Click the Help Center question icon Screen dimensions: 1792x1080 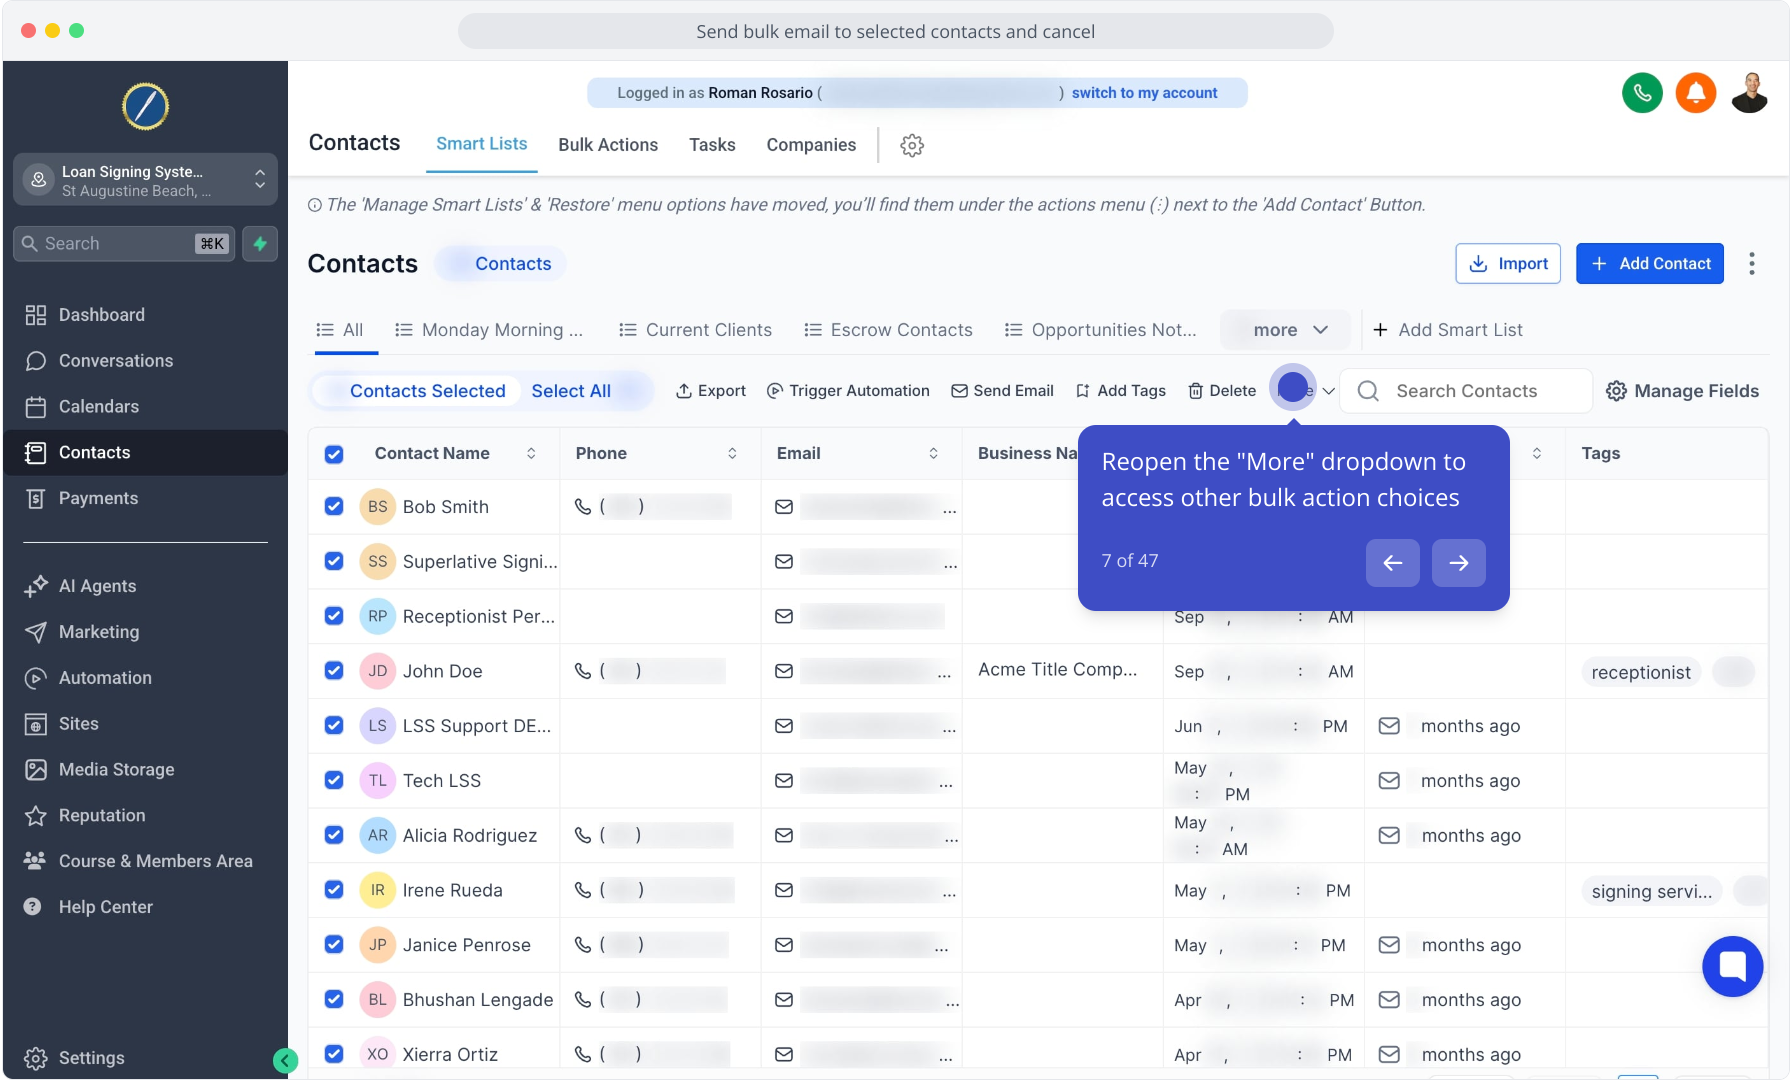(33, 907)
